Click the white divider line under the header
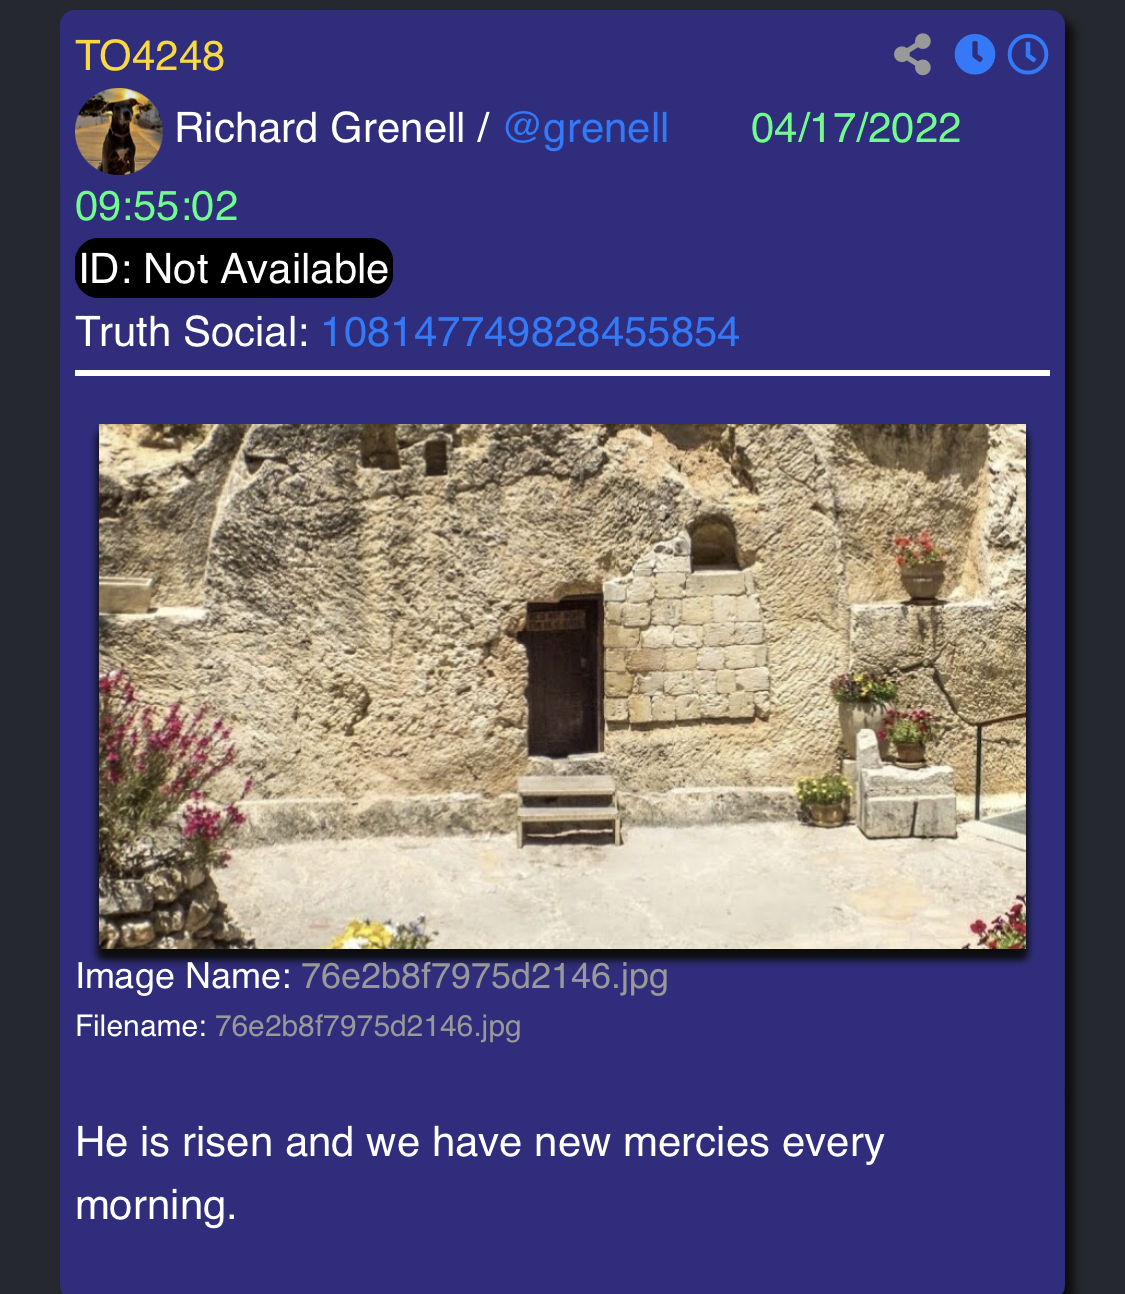 tap(562, 373)
